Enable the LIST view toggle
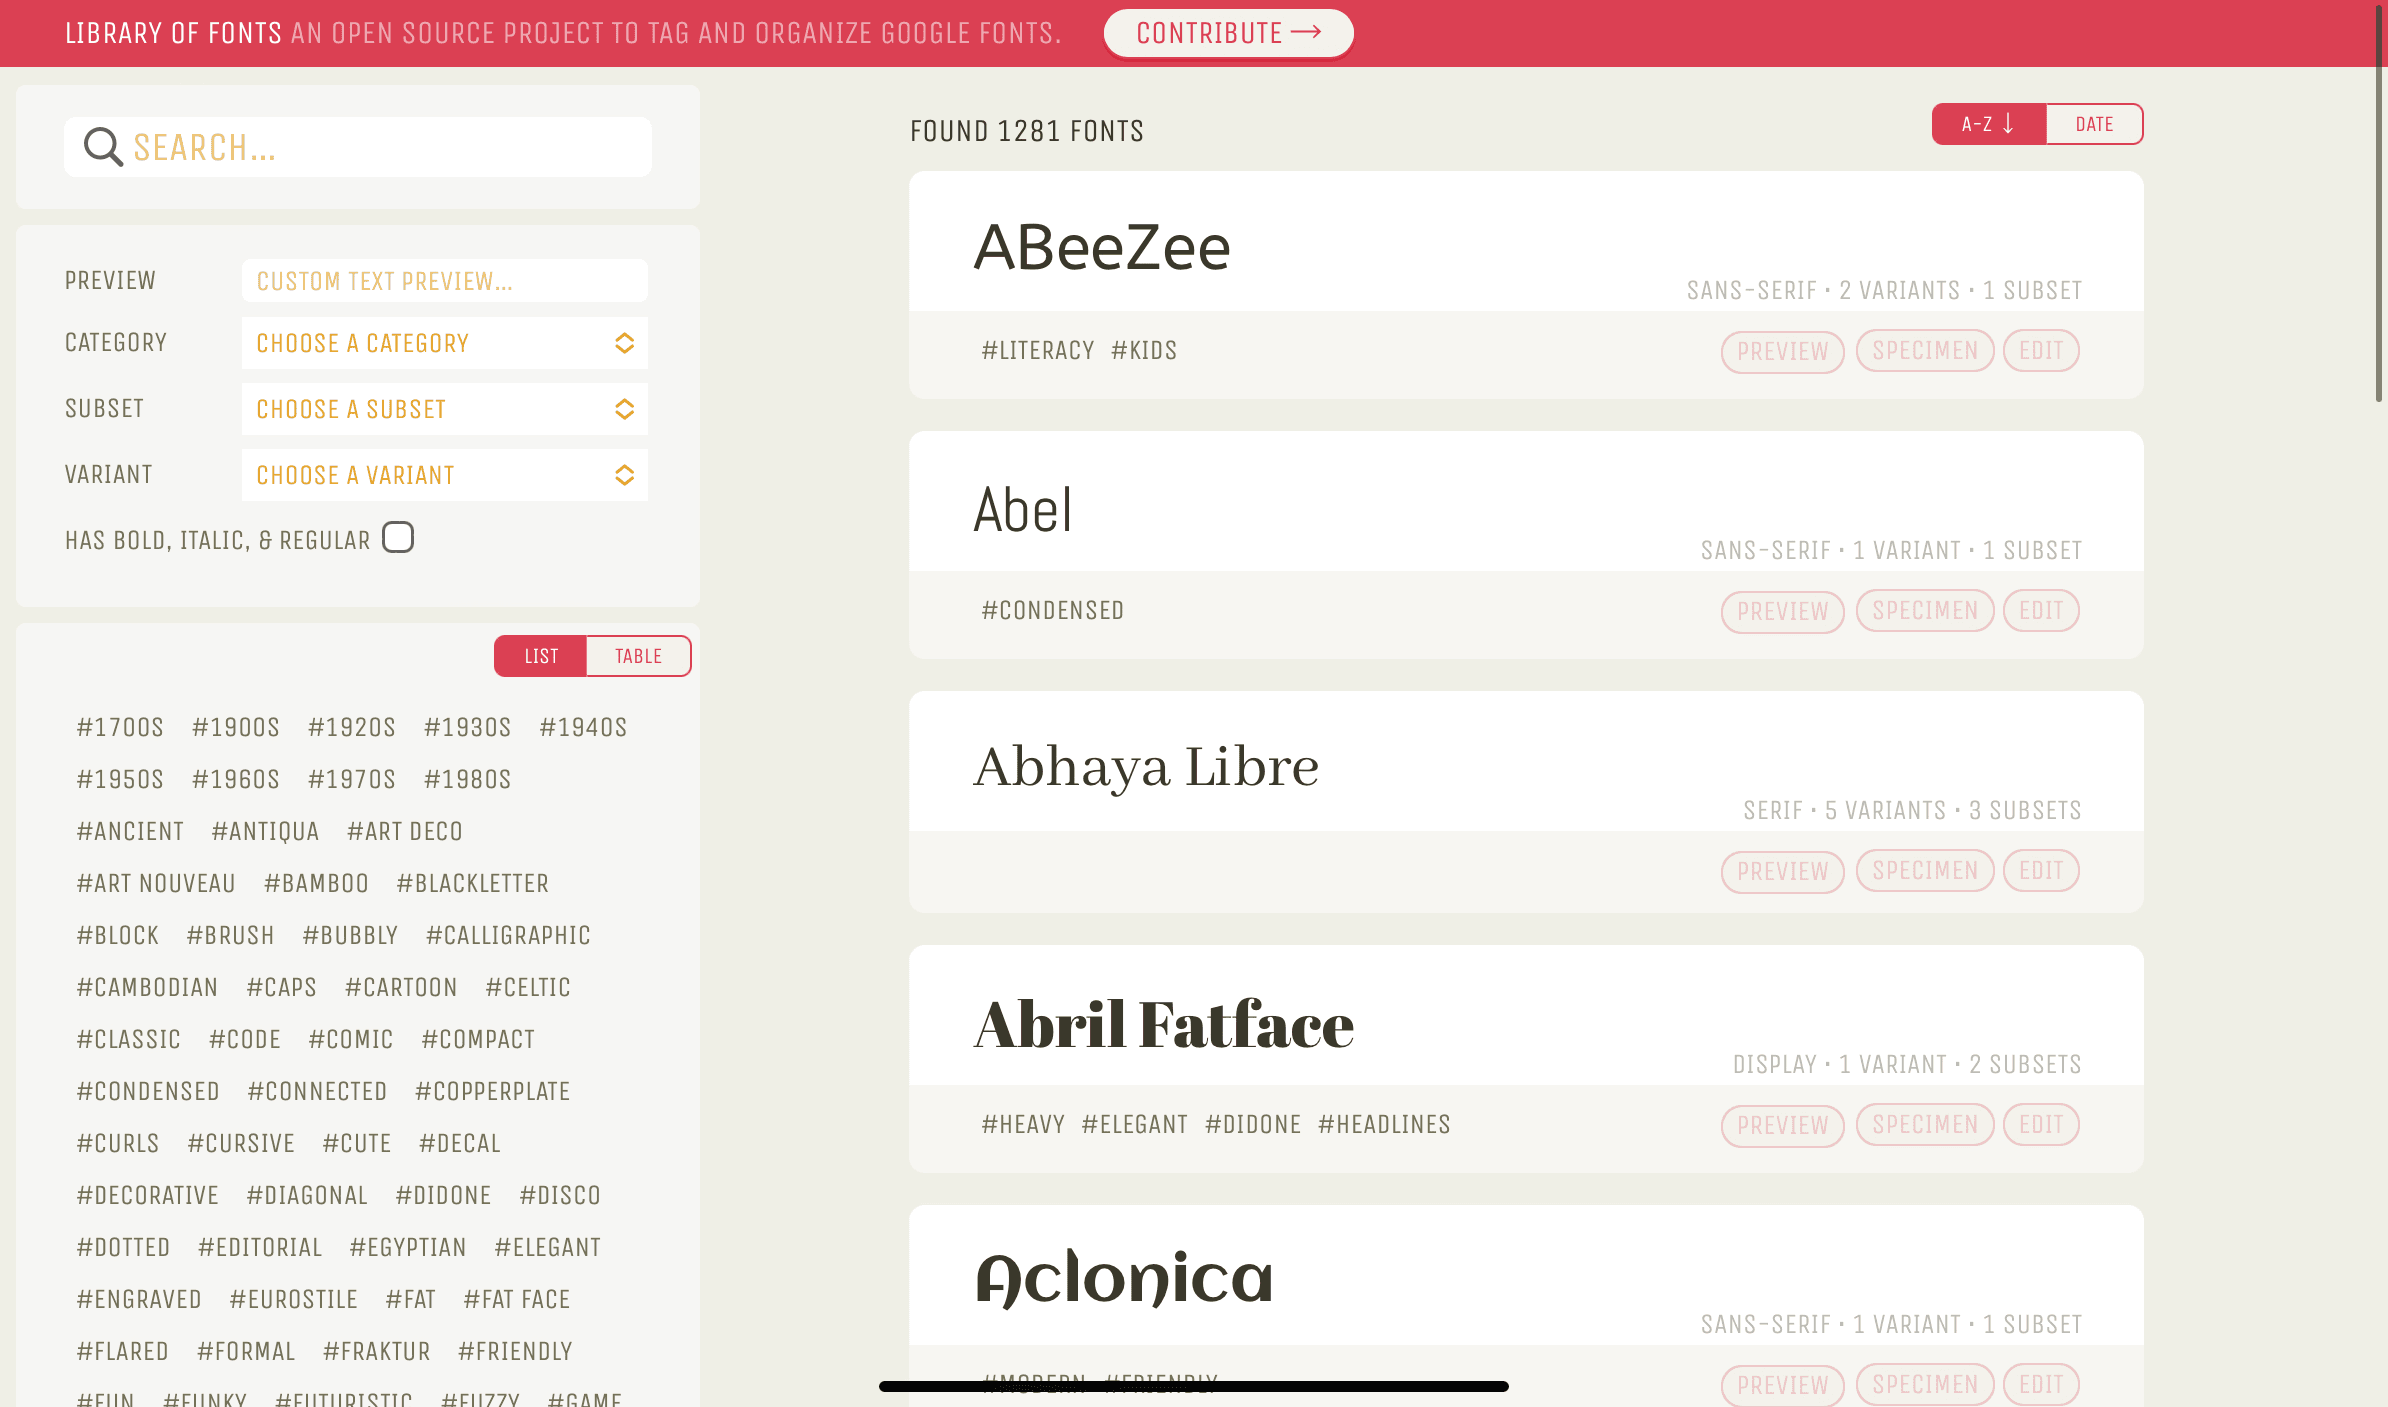Image resolution: width=2388 pixels, height=1407 pixels. pos(543,655)
